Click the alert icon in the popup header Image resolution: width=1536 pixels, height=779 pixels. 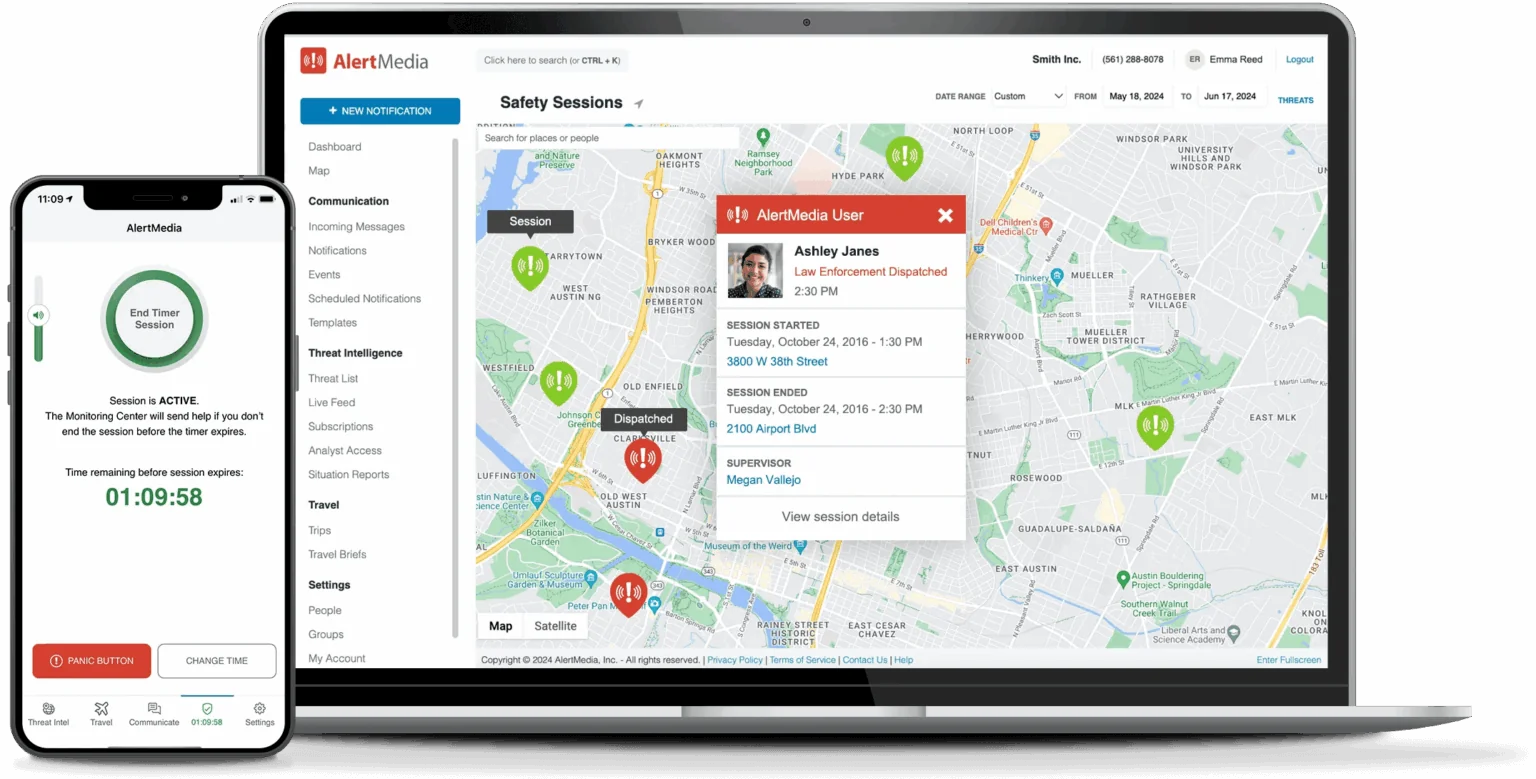point(738,215)
